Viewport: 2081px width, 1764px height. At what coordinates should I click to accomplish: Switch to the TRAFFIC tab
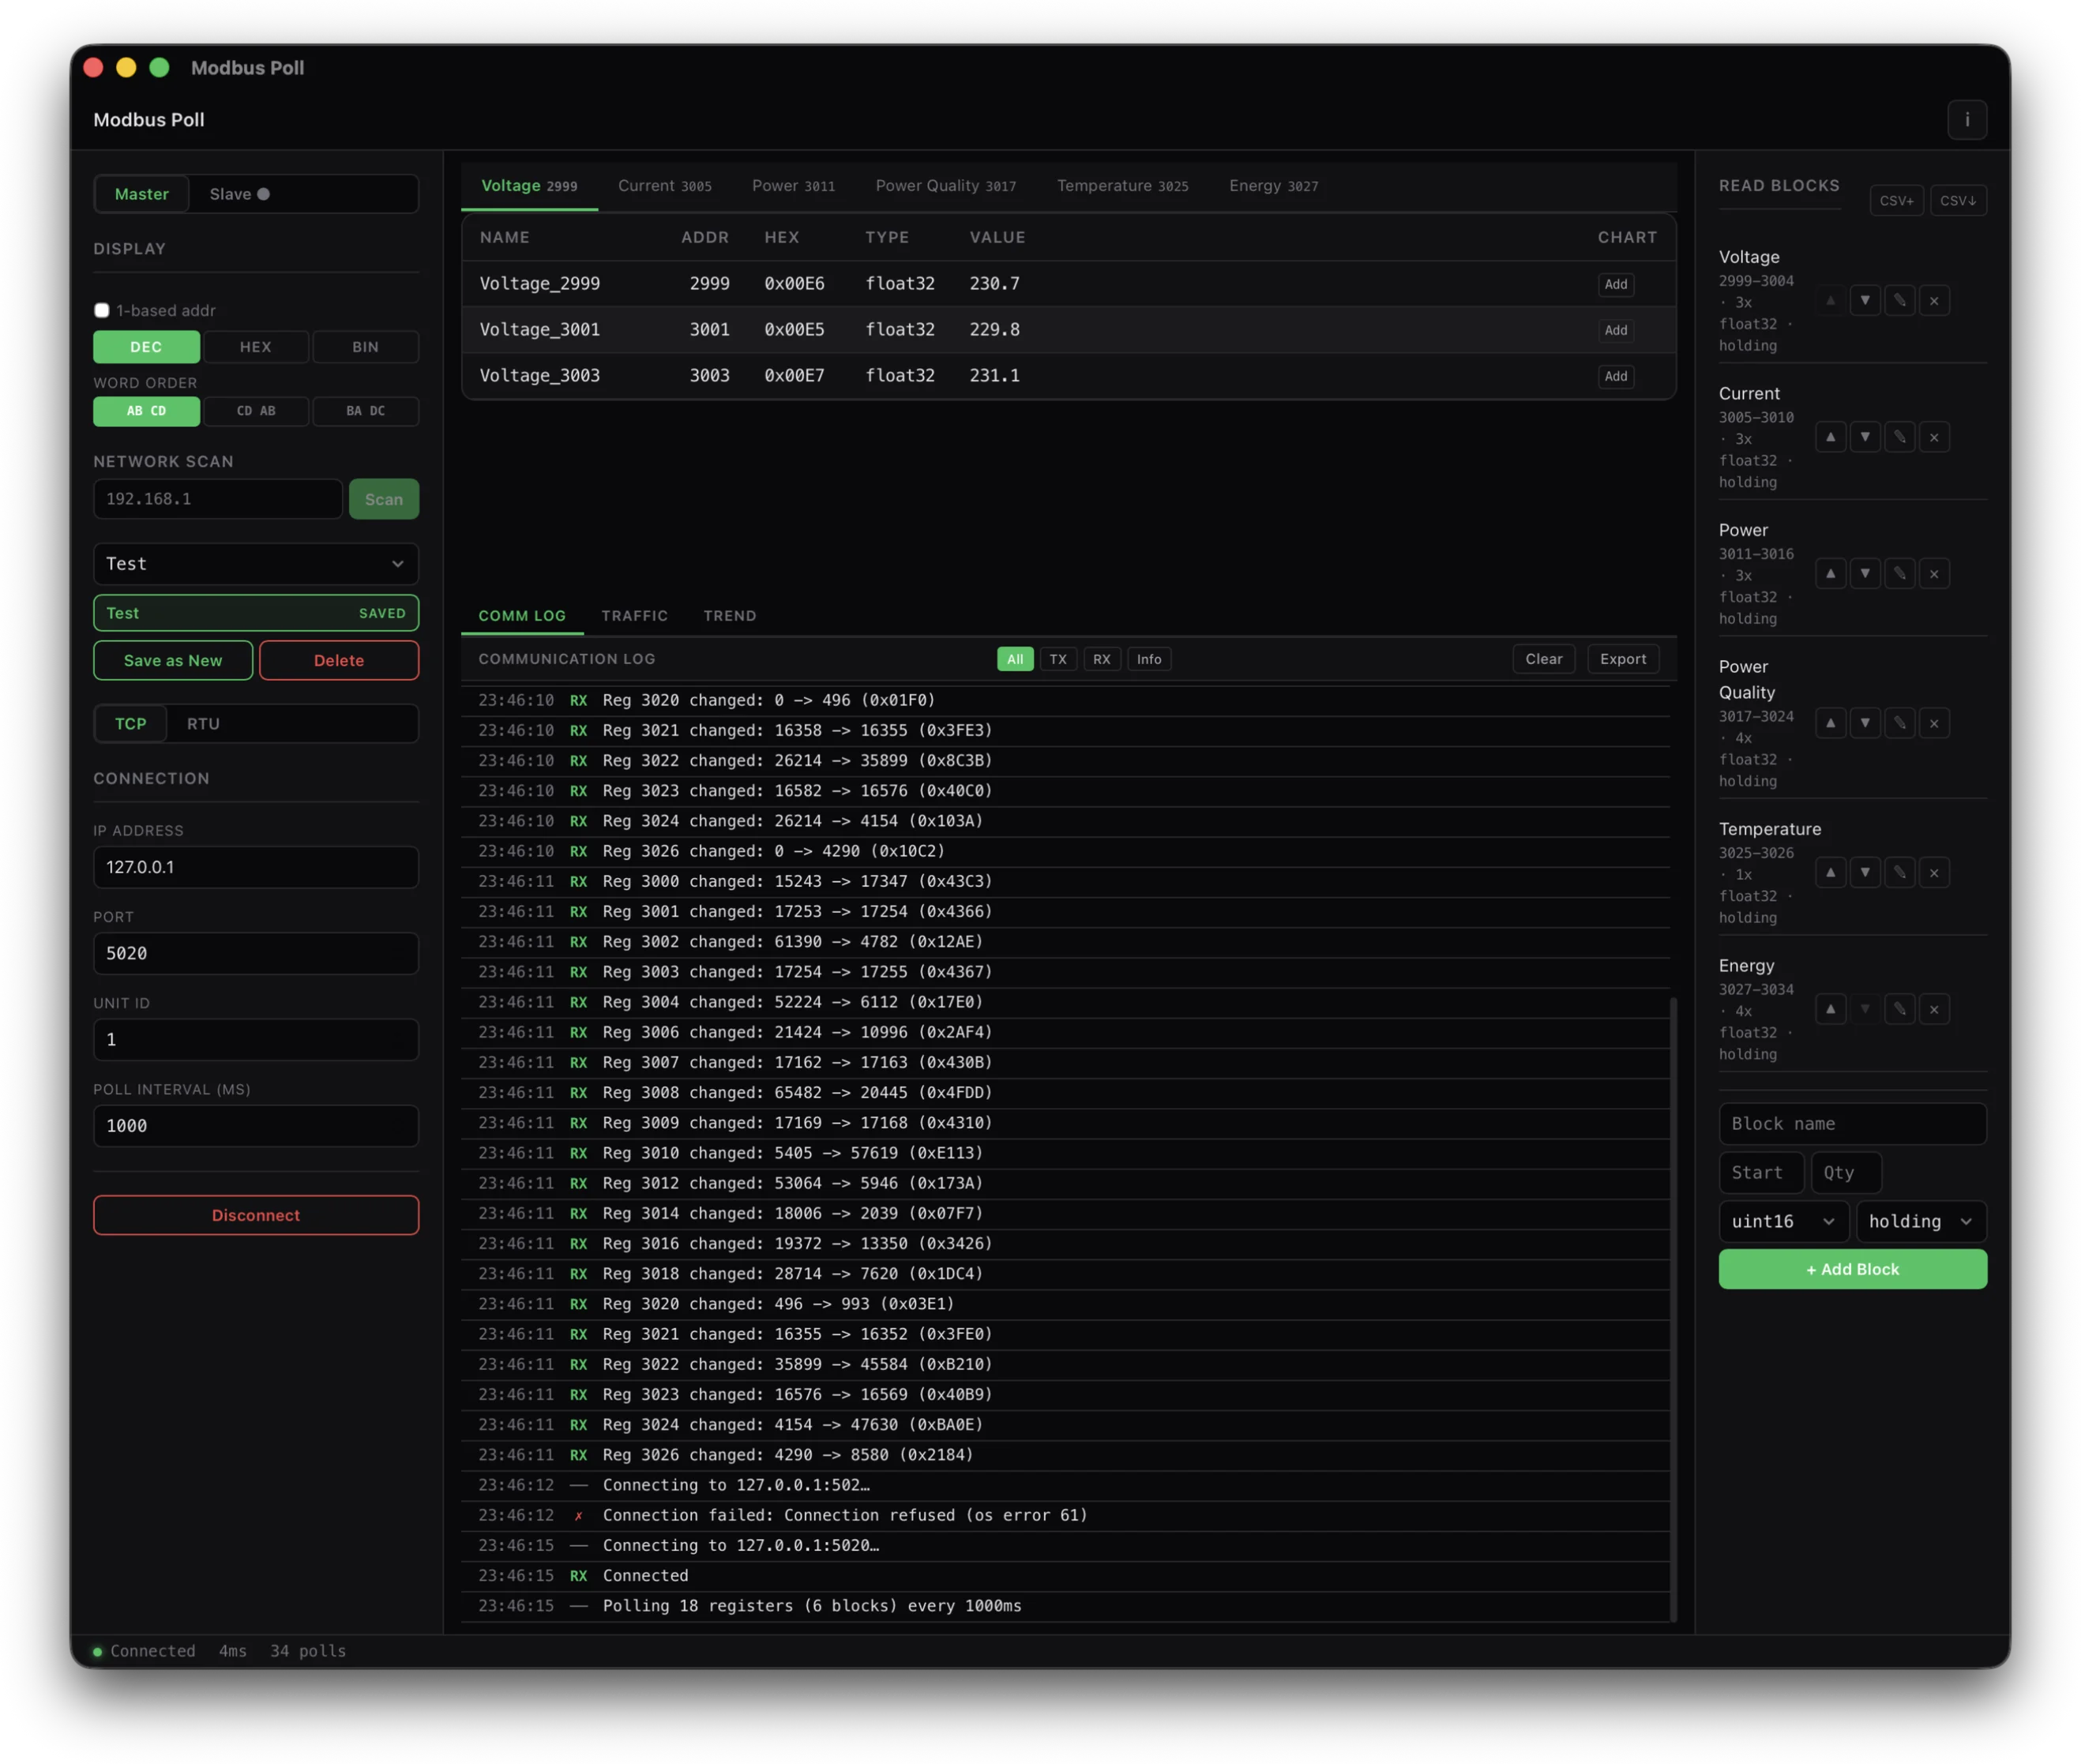pos(634,616)
